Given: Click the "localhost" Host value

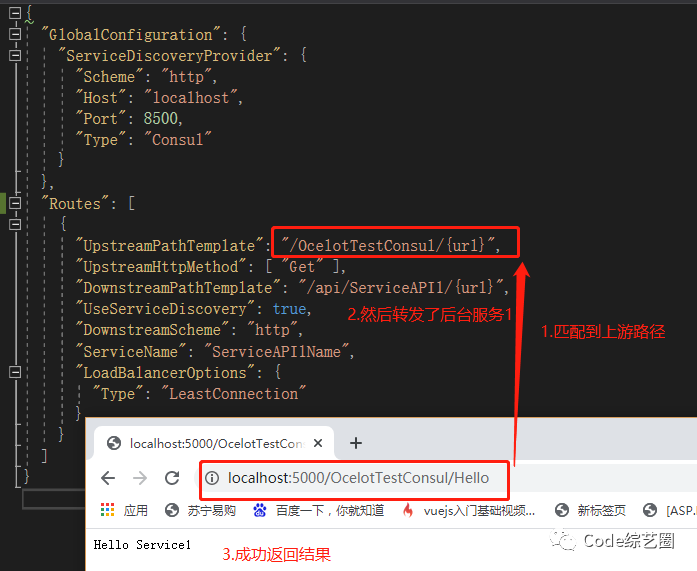Looking at the screenshot, I should coord(191,97).
